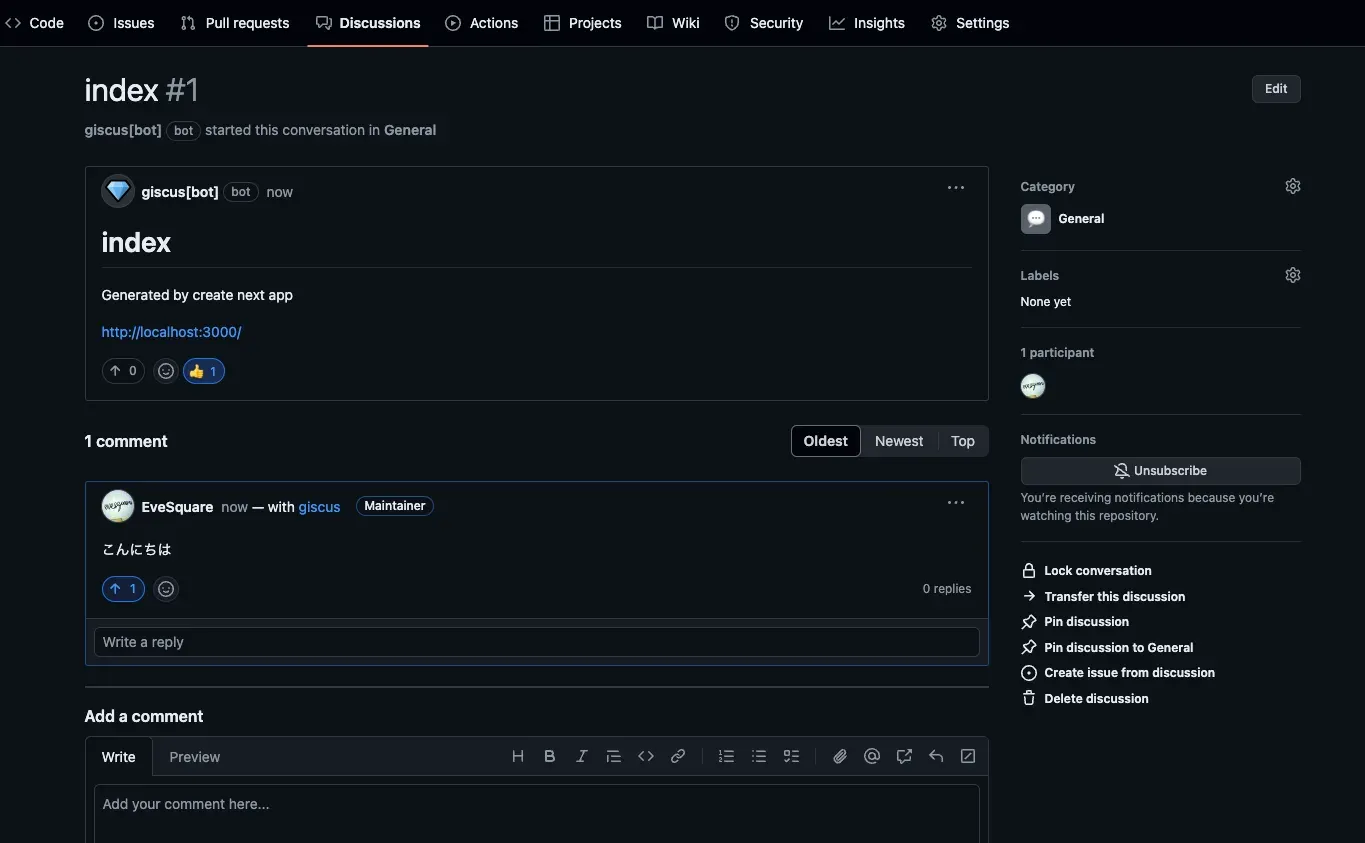Open EveSquare's profile from the comment author name

click(x=178, y=507)
